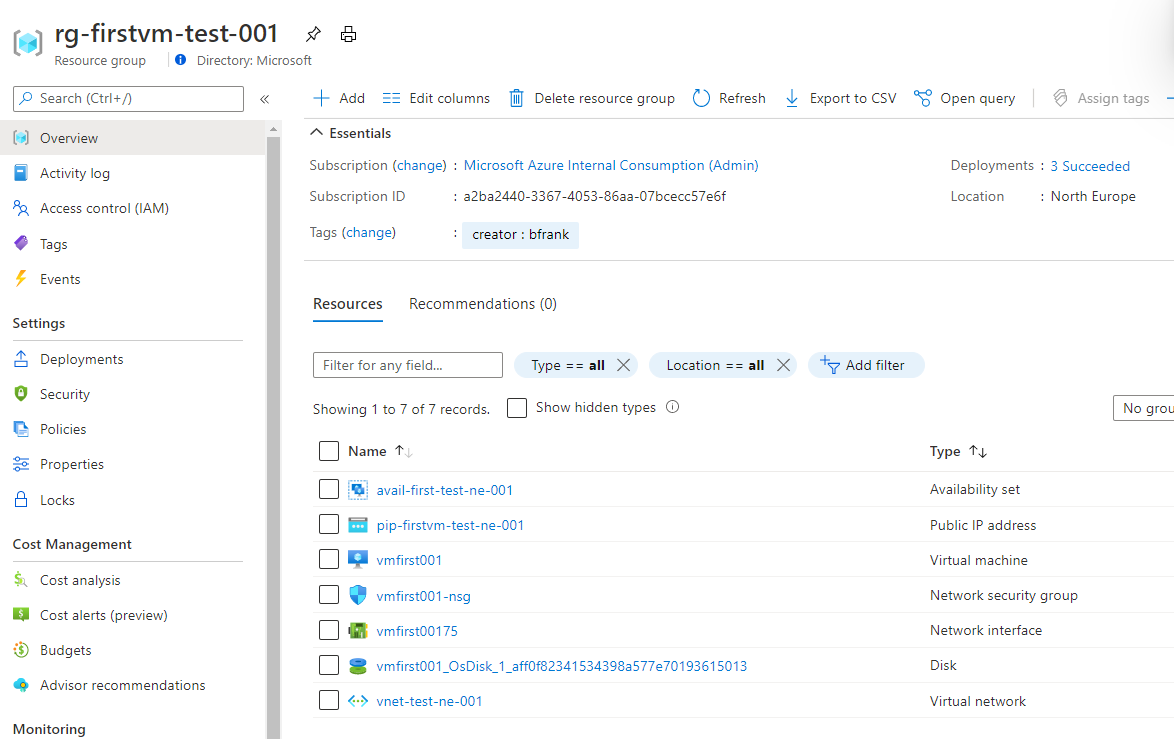Open deployments via 3 Succeeded link
1174x739 pixels.
[x=1090, y=165]
